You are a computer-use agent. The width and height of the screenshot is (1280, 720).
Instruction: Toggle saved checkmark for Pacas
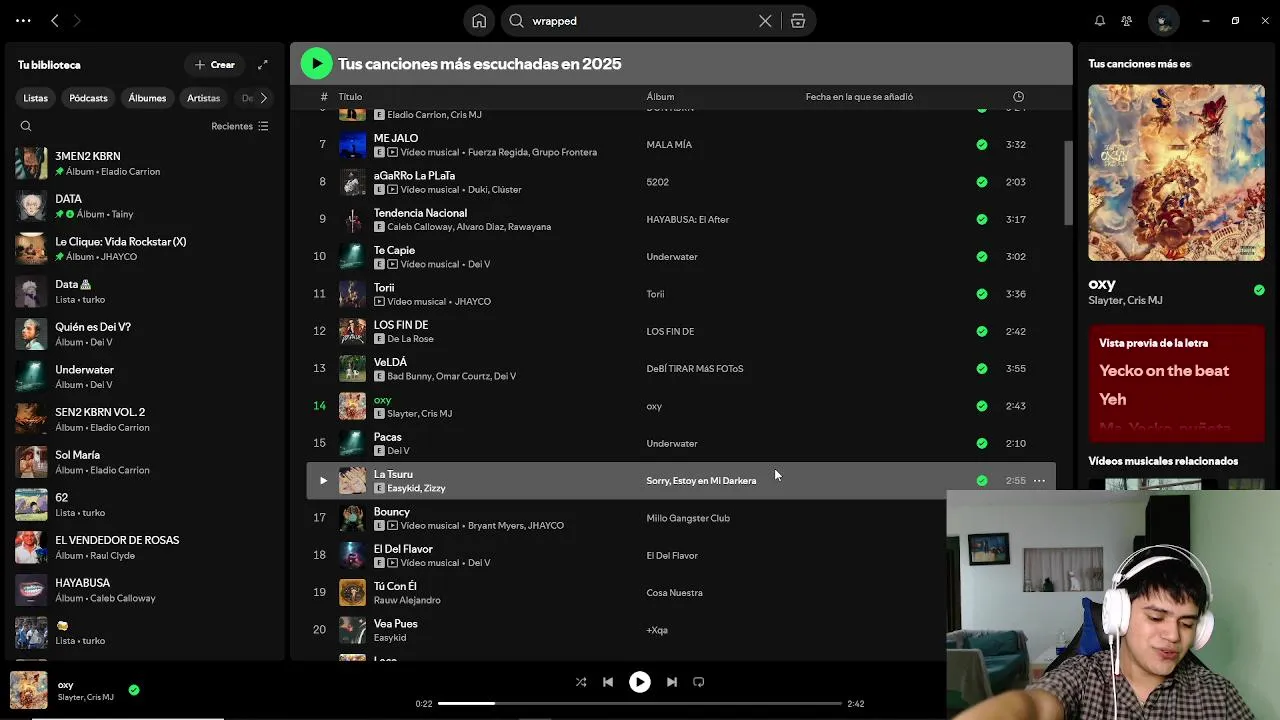(x=982, y=443)
